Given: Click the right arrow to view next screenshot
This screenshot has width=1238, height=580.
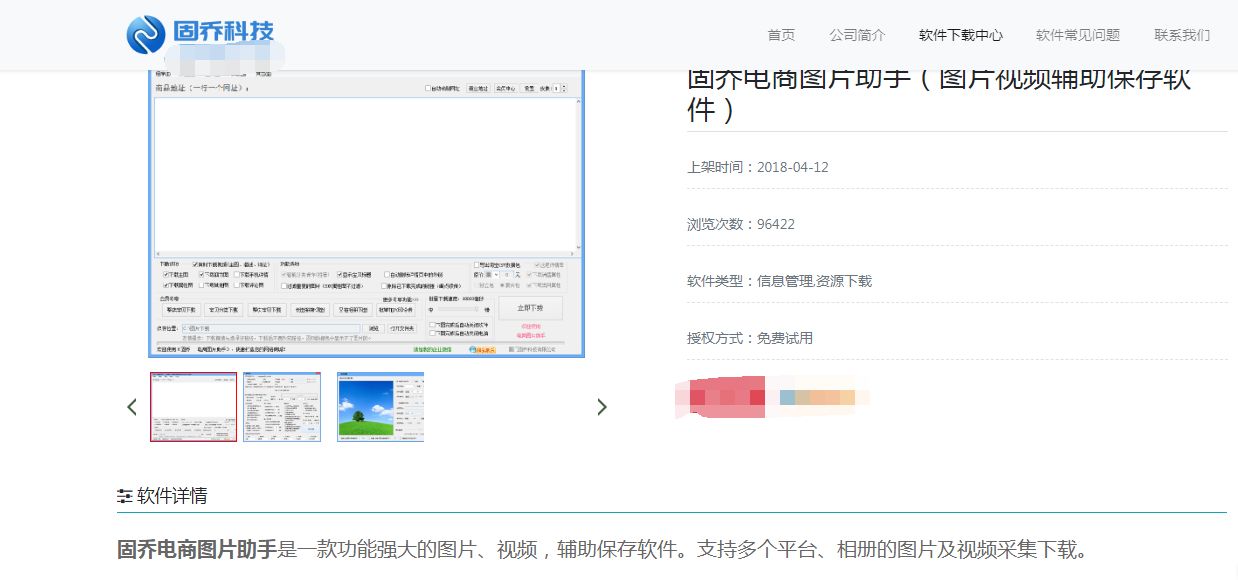Looking at the screenshot, I should [602, 407].
